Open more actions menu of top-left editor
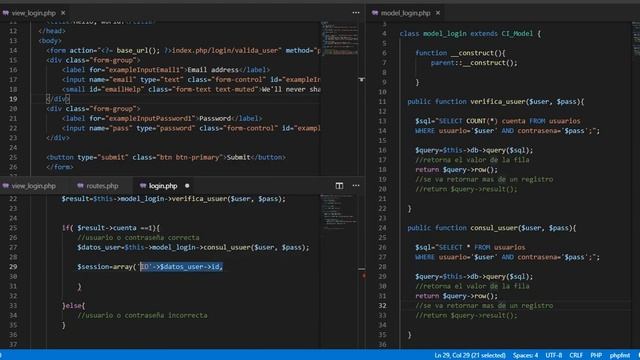The image size is (640, 360). click(356, 13)
